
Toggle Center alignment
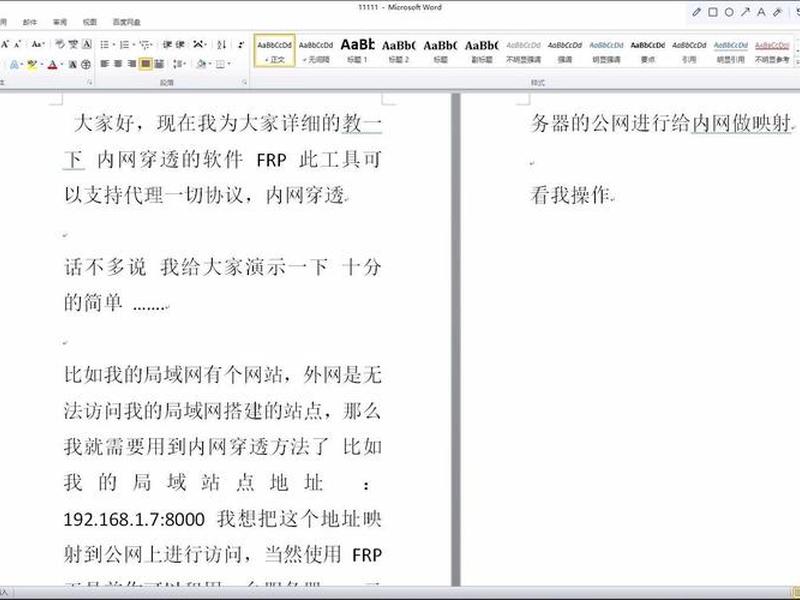(x=118, y=64)
